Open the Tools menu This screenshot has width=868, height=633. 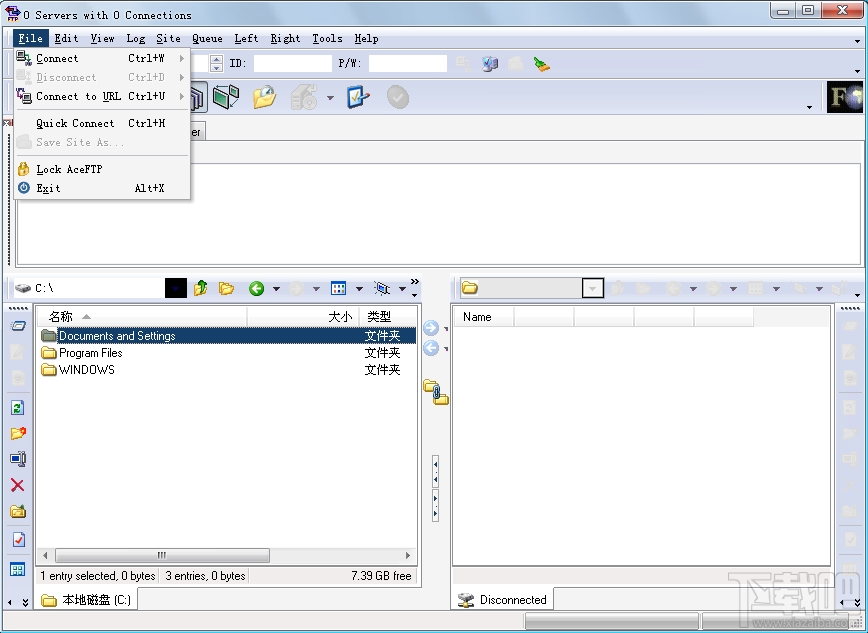pyautogui.click(x=327, y=38)
